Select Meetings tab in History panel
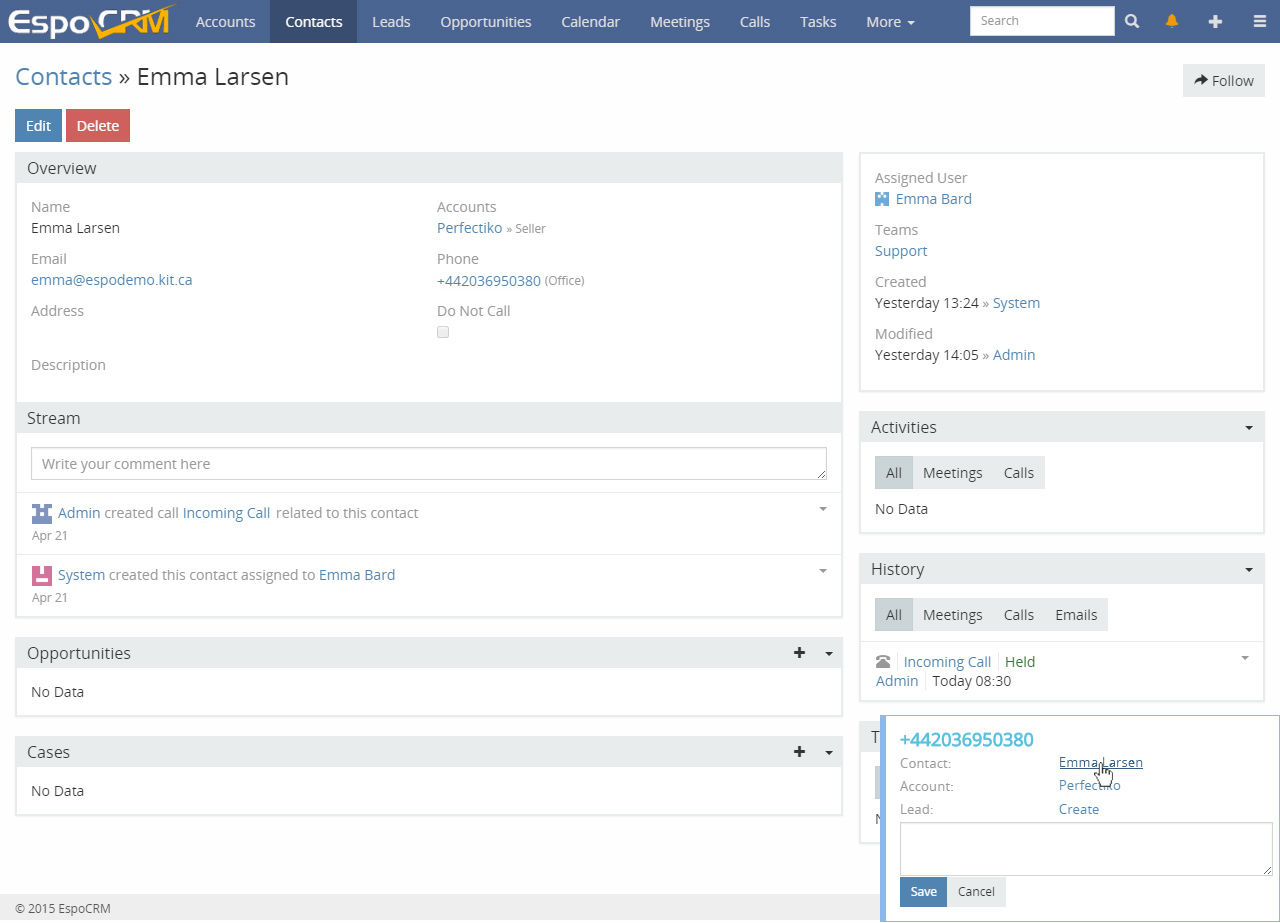 952,615
